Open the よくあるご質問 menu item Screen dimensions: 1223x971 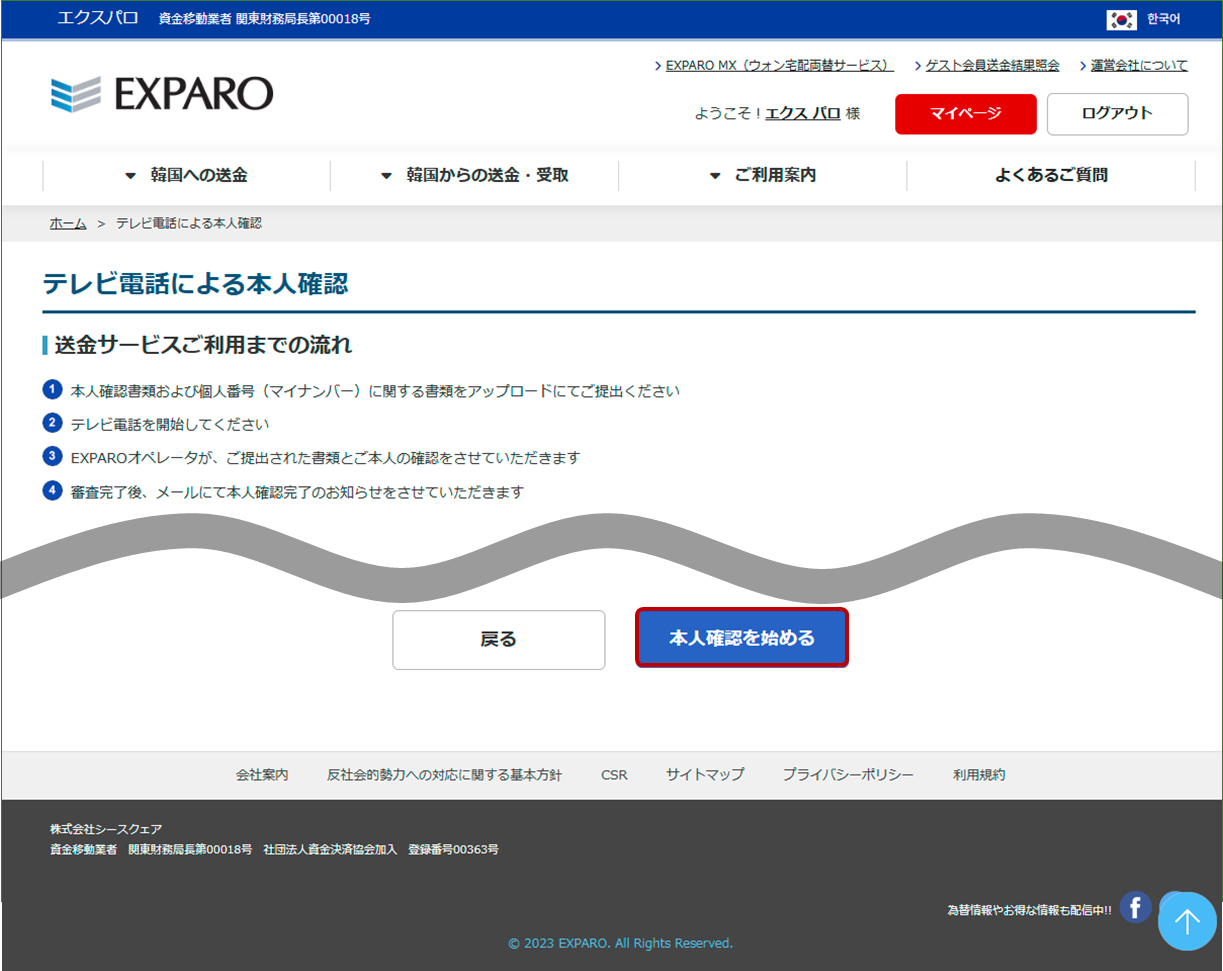pos(1051,175)
